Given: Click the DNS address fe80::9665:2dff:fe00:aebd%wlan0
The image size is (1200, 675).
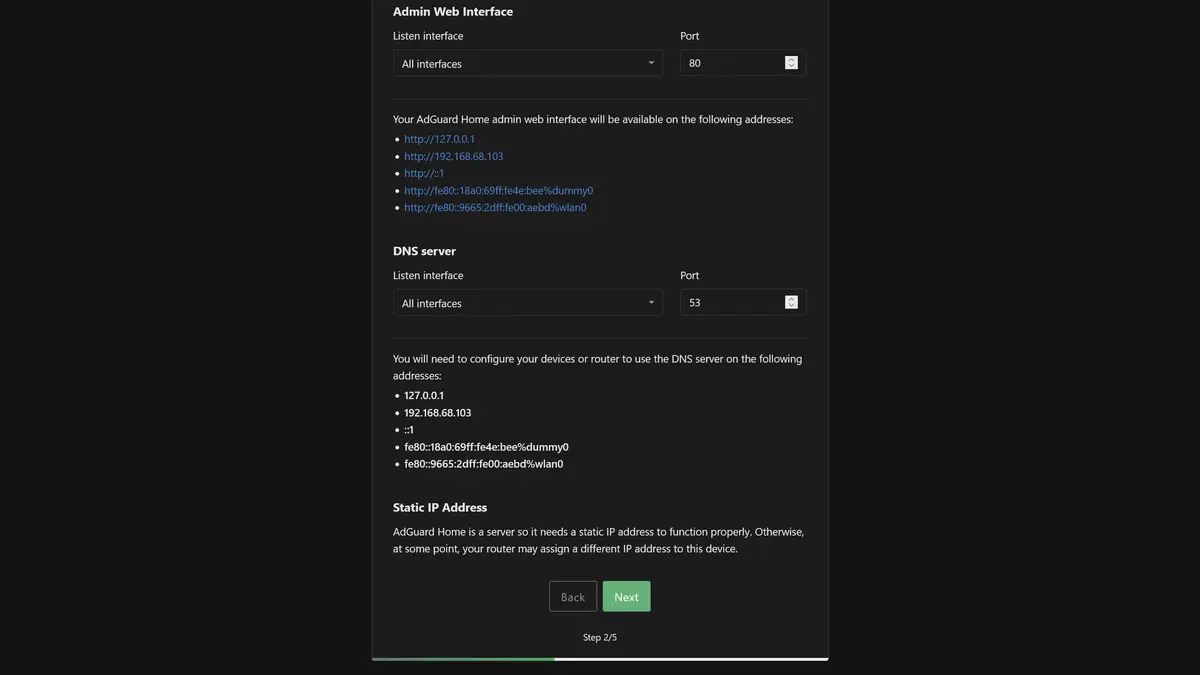Looking at the screenshot, I should tap(484, 464).
